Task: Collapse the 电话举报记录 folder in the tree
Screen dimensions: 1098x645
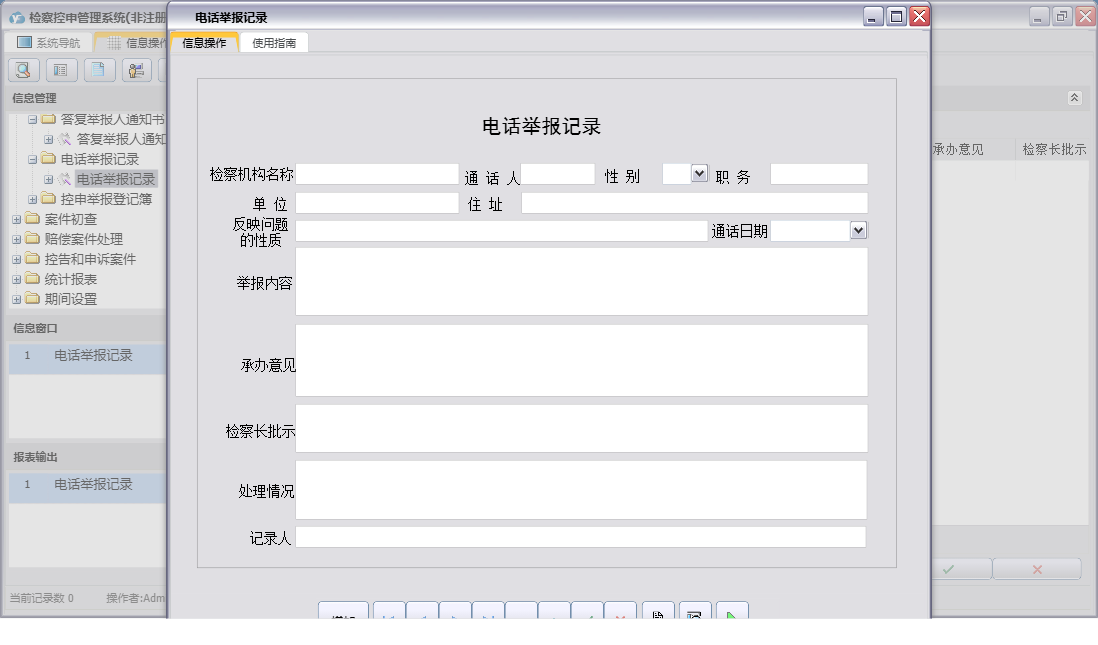Action: pos(35,158)
